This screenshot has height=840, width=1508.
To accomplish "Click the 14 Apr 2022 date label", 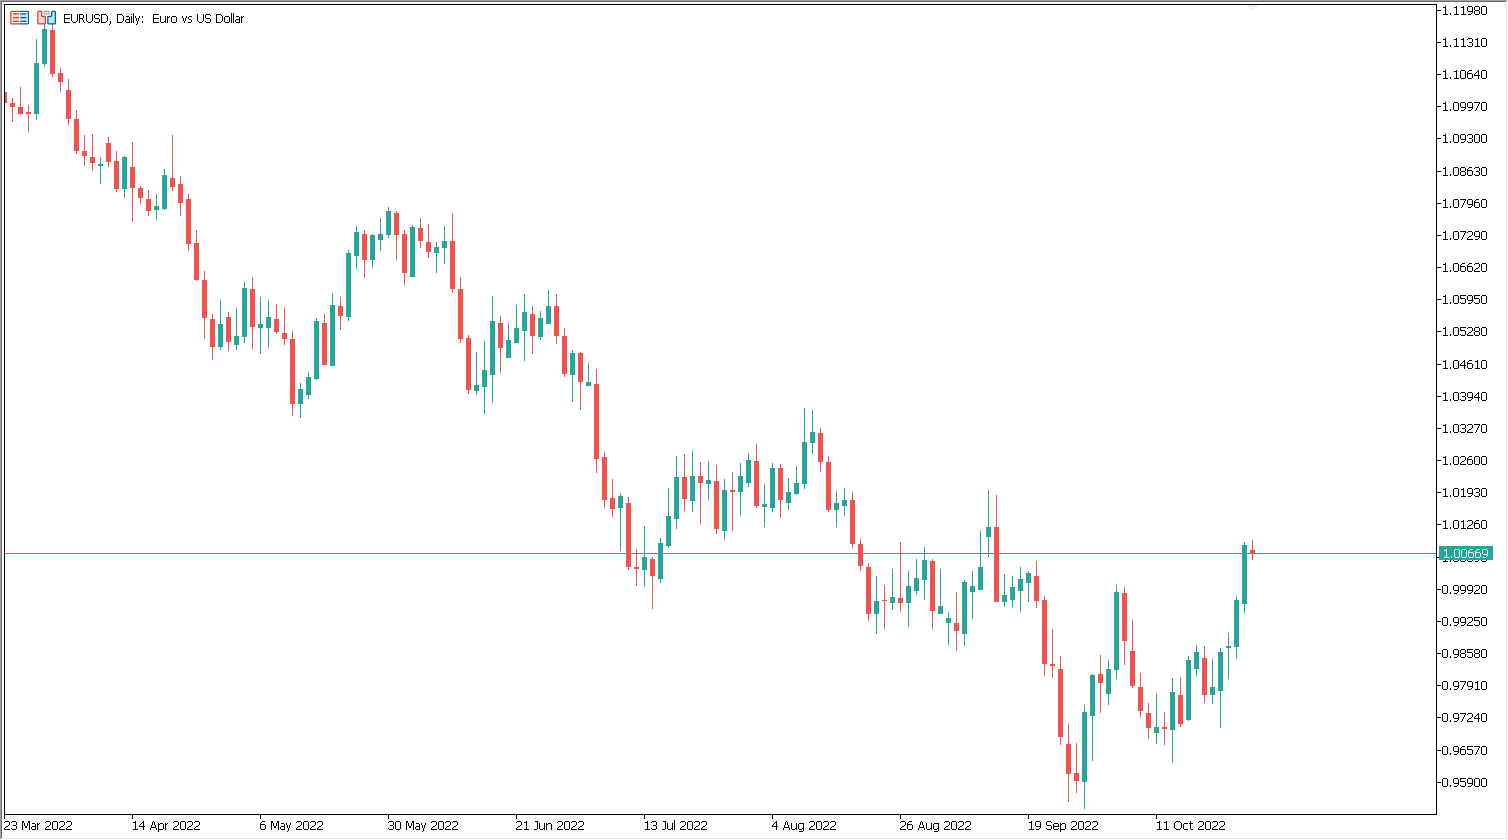I will (x=166, y=826).
